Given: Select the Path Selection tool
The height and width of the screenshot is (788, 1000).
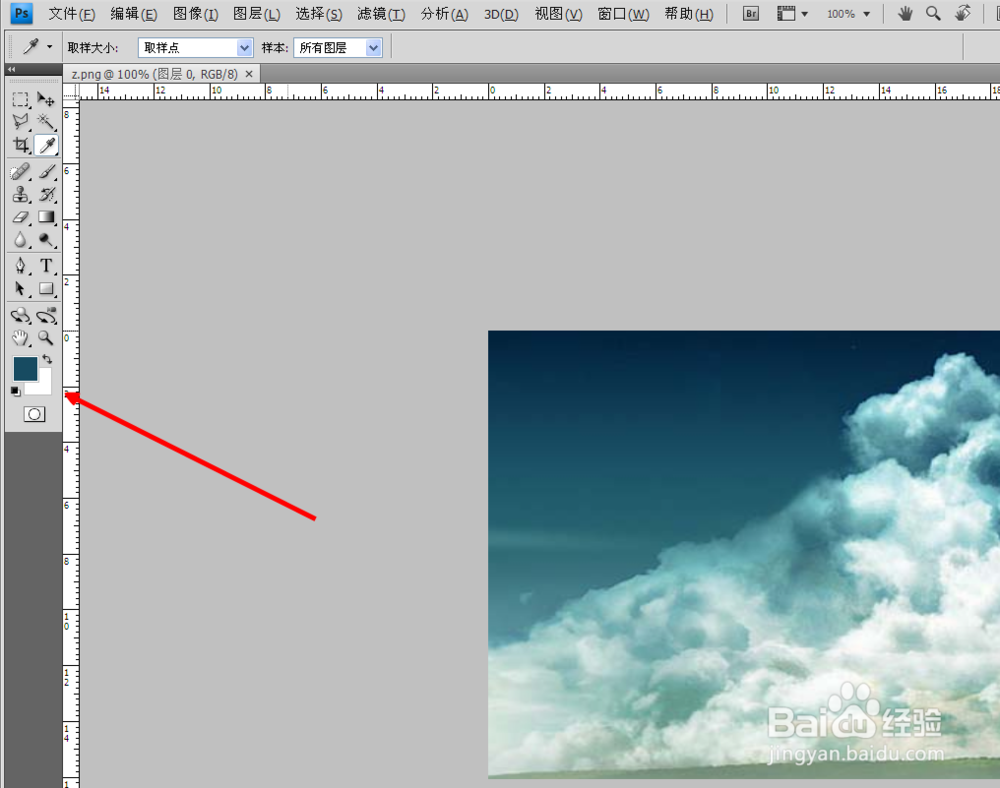Looking at the screenshot, I should tap(20, 289).
